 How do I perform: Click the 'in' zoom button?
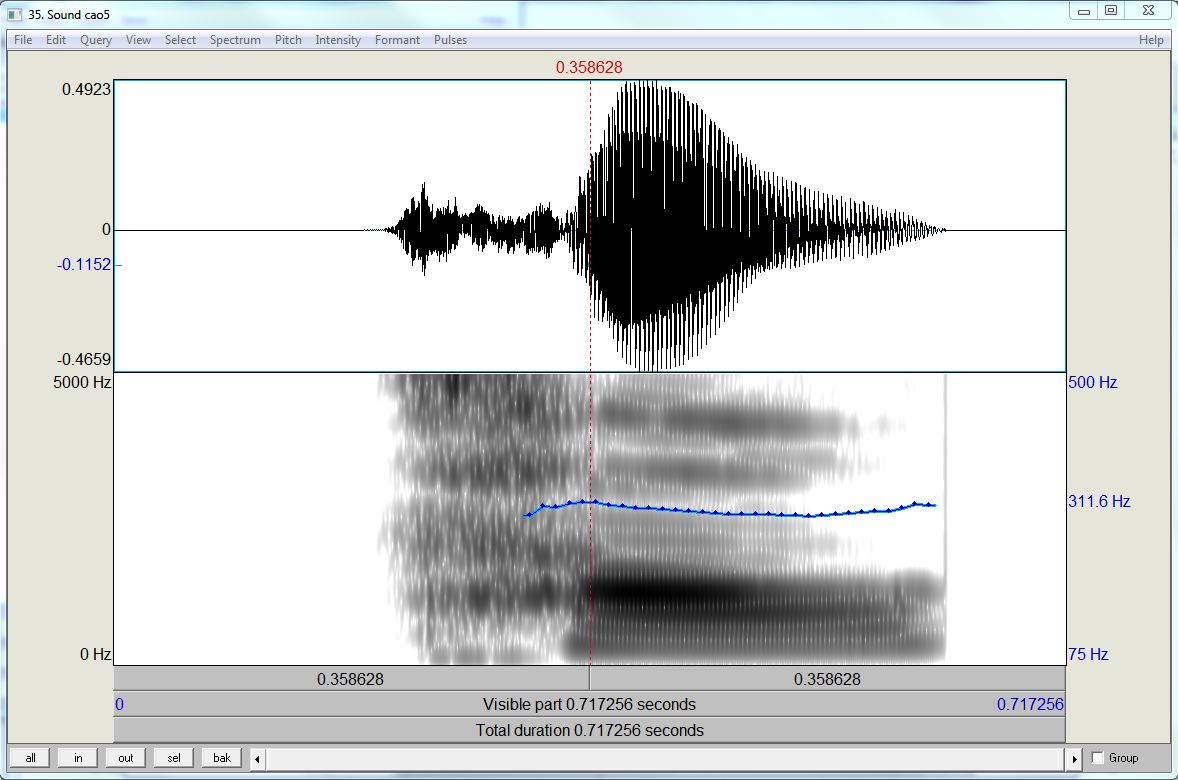(x=78, y=757)
